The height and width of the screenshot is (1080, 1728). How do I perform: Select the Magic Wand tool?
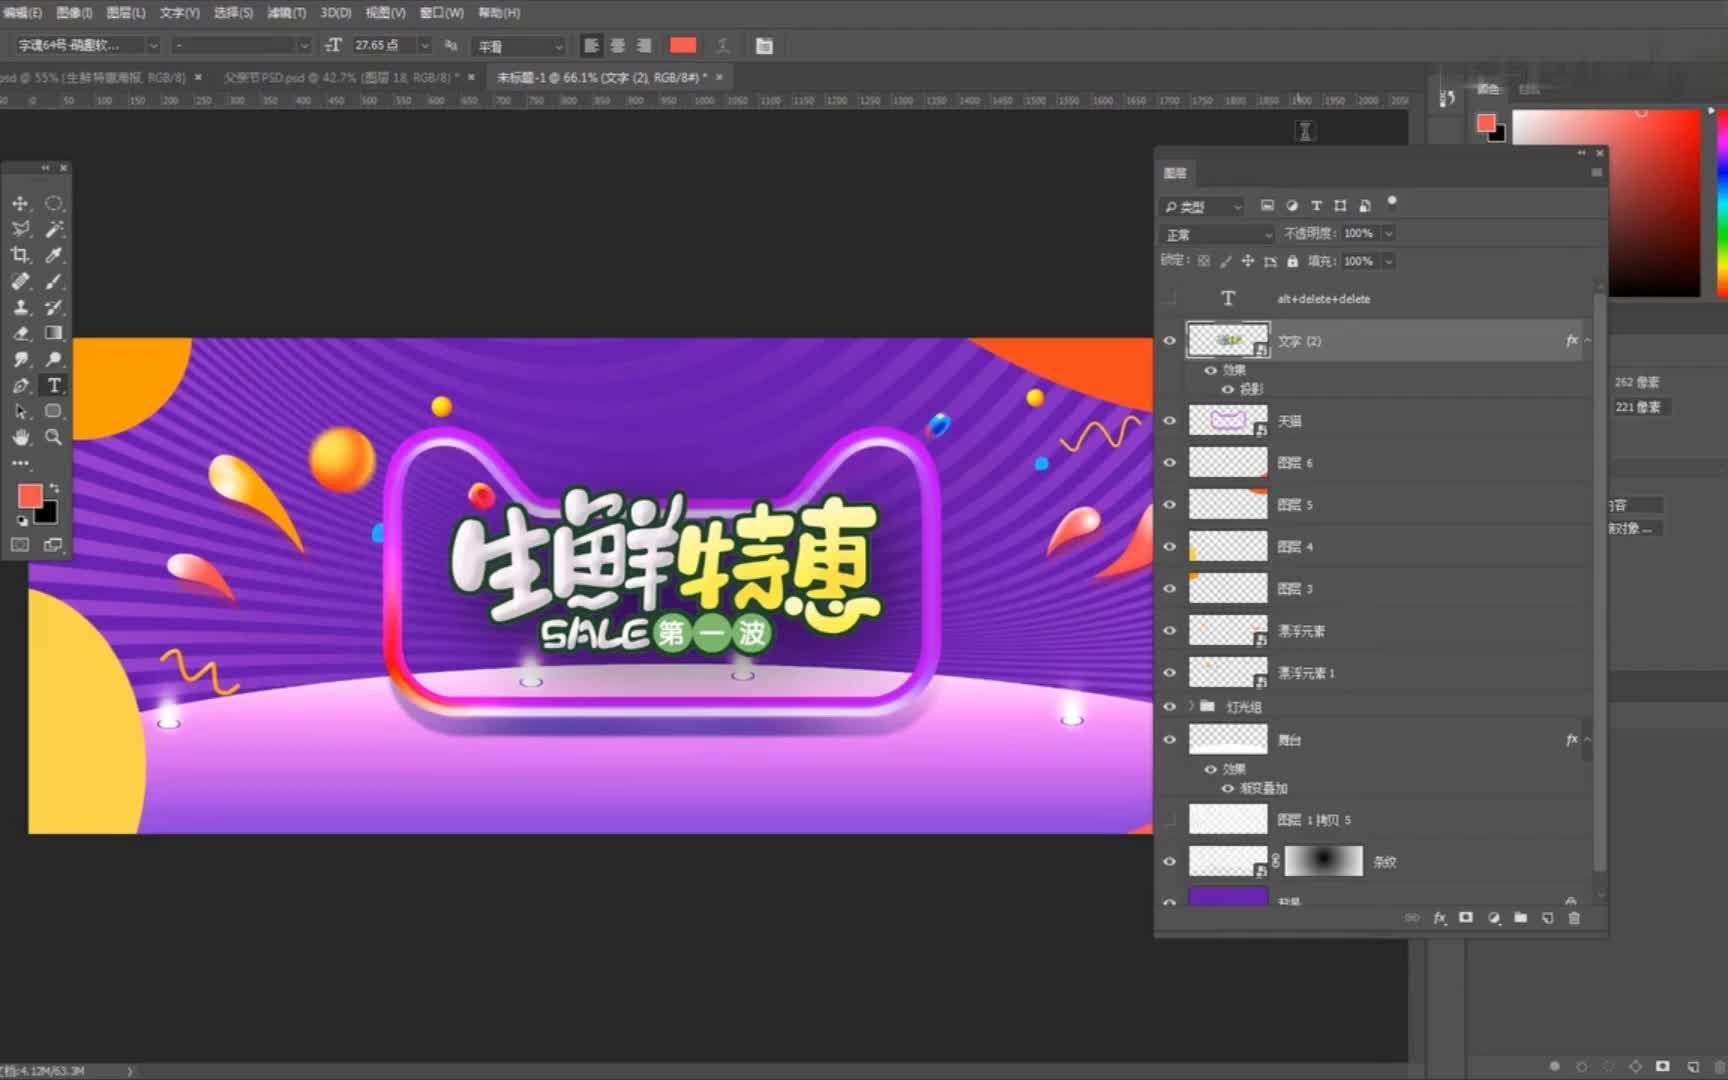54,229
